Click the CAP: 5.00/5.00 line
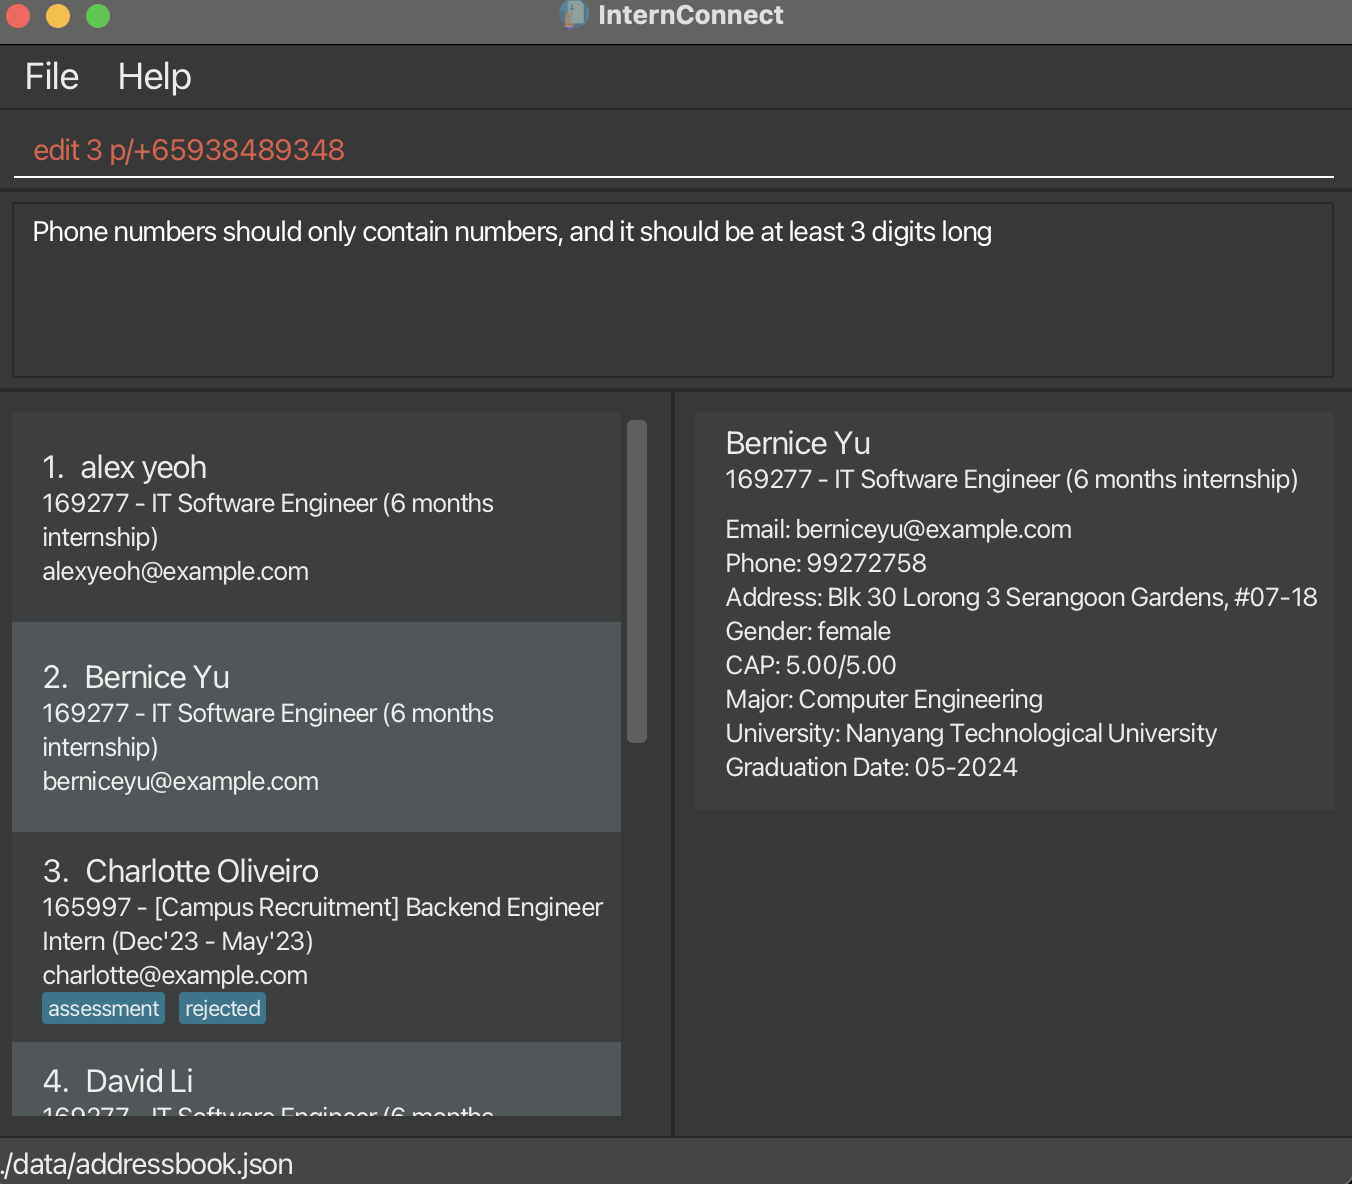 pos(811,665)
